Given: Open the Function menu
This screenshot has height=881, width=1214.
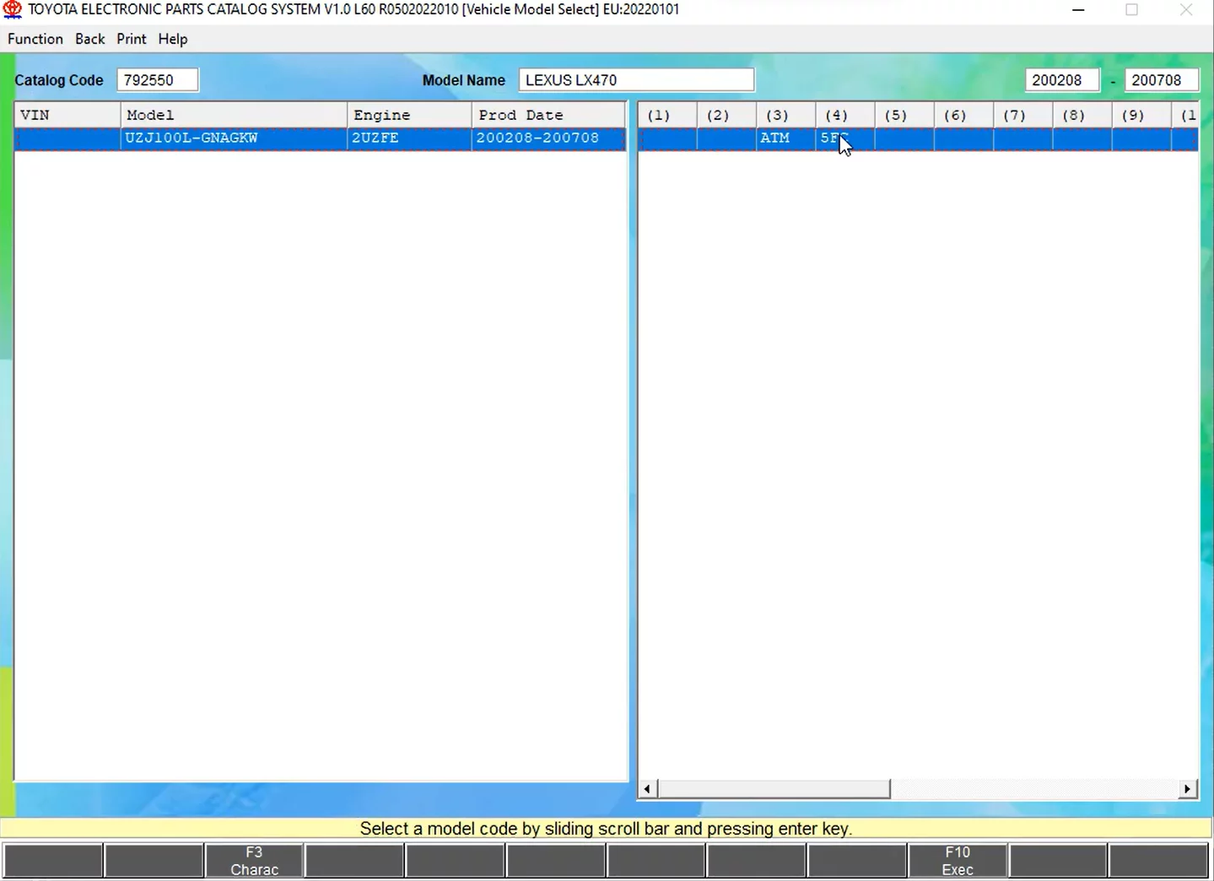Looking at the screenshot, I should click(35, 39).
